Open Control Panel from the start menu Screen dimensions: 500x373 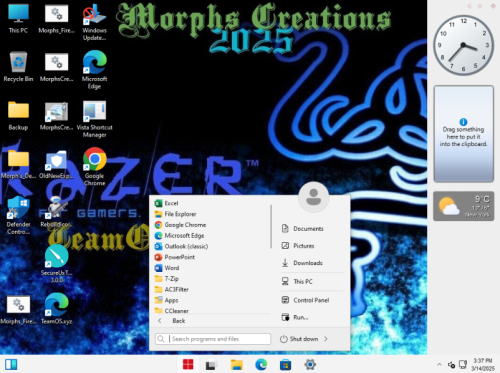coord(306,300)
